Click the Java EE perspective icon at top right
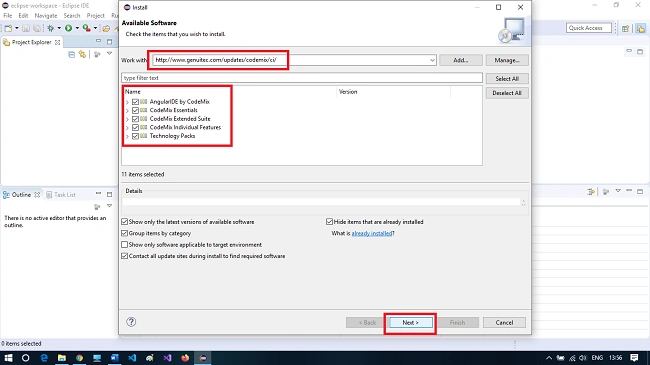This screenshot has width=650, height=365. [x=641, y=28]
